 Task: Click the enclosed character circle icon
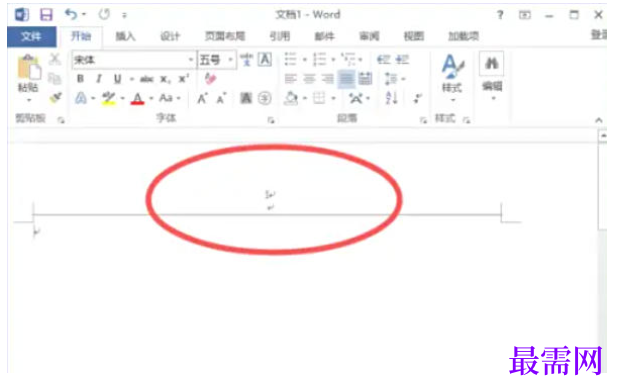(x=265, y=98)
